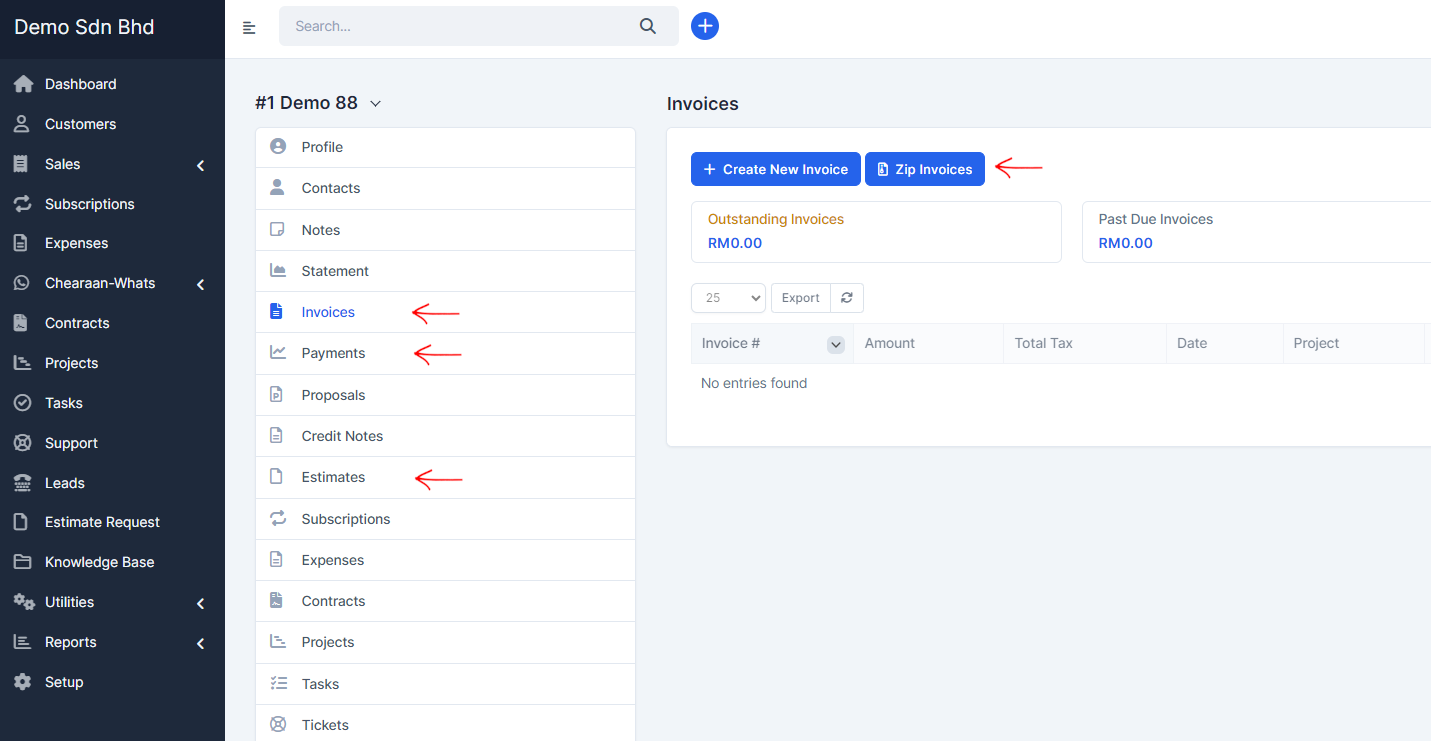
Task: Click the blue quick-create plus icon
Action: click(x=705, y=26)
